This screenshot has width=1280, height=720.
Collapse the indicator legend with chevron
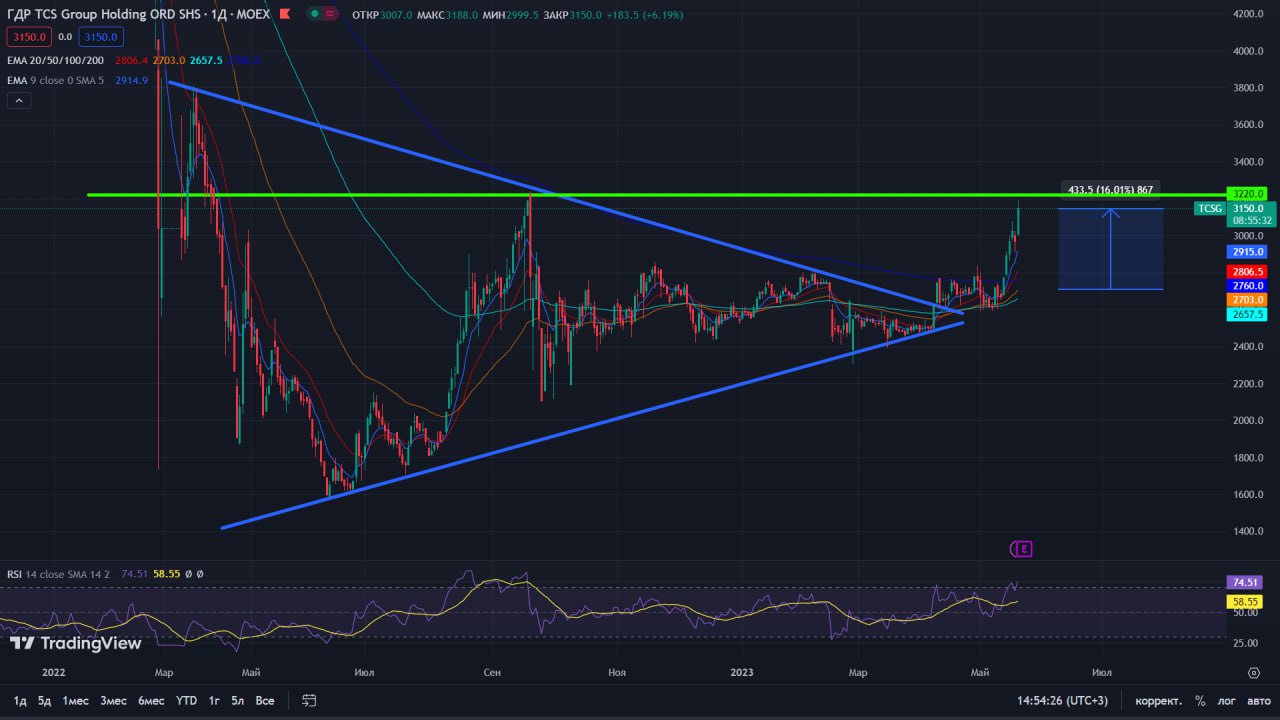tap(19, 100)
